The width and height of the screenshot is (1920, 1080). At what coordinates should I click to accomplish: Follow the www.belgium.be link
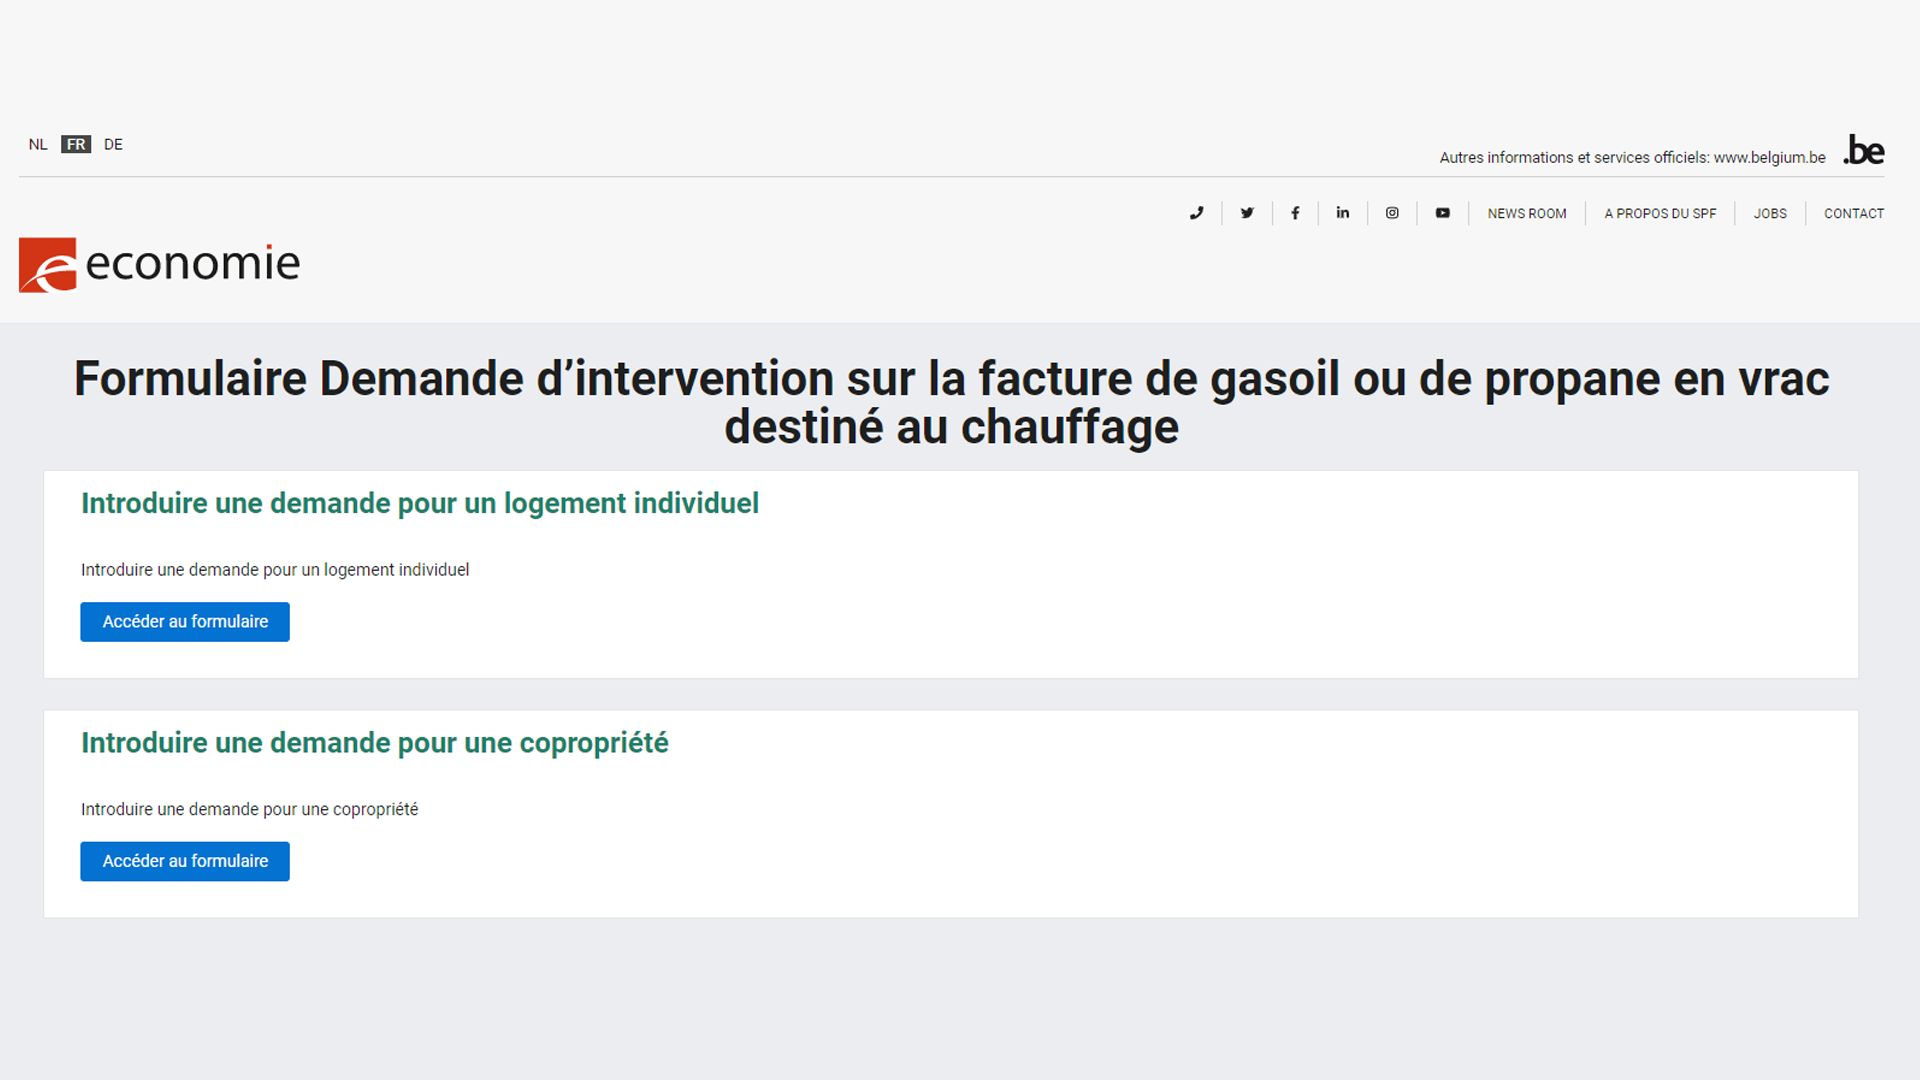coord(1769,157)
